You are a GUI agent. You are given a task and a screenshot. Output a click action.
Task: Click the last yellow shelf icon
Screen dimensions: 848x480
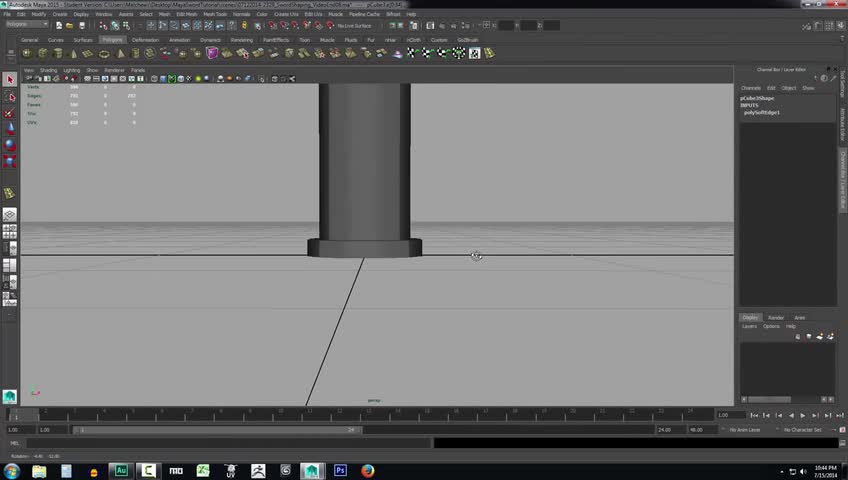point(489,53)
